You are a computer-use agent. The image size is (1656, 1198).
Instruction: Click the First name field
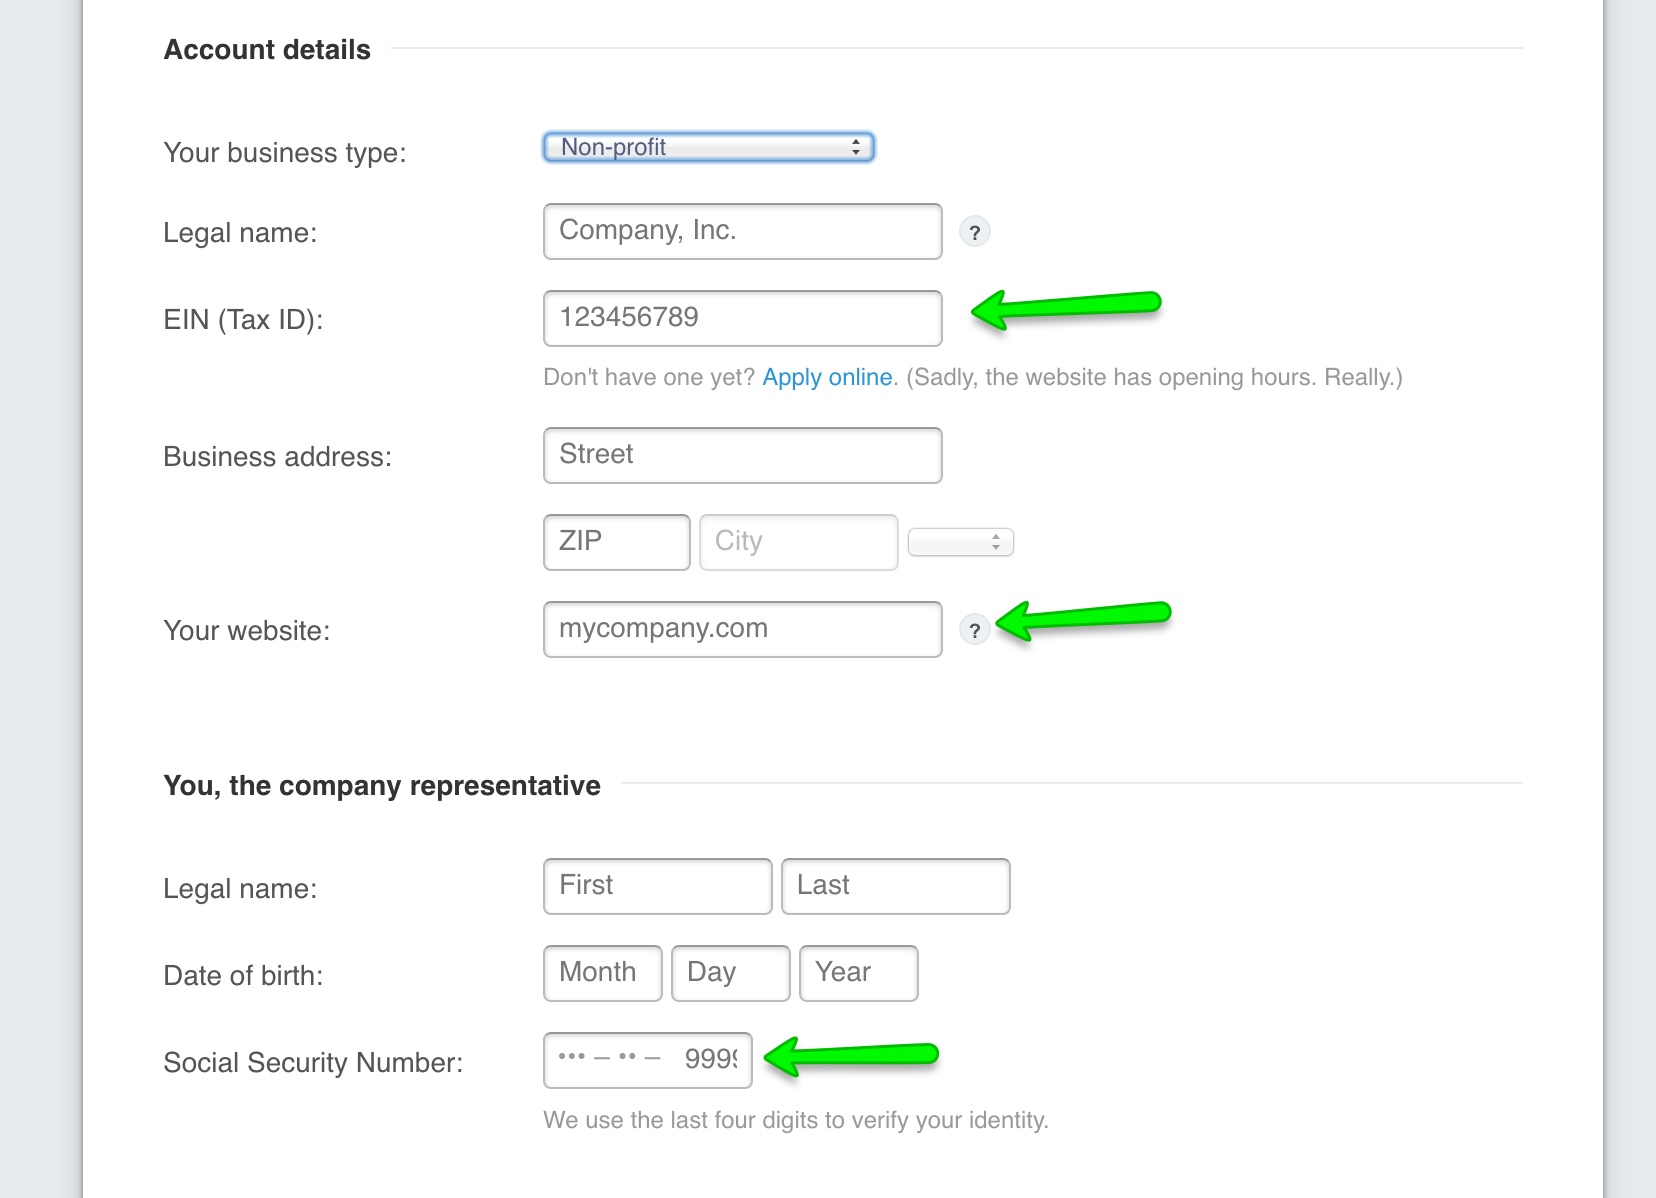click(658, 886)
